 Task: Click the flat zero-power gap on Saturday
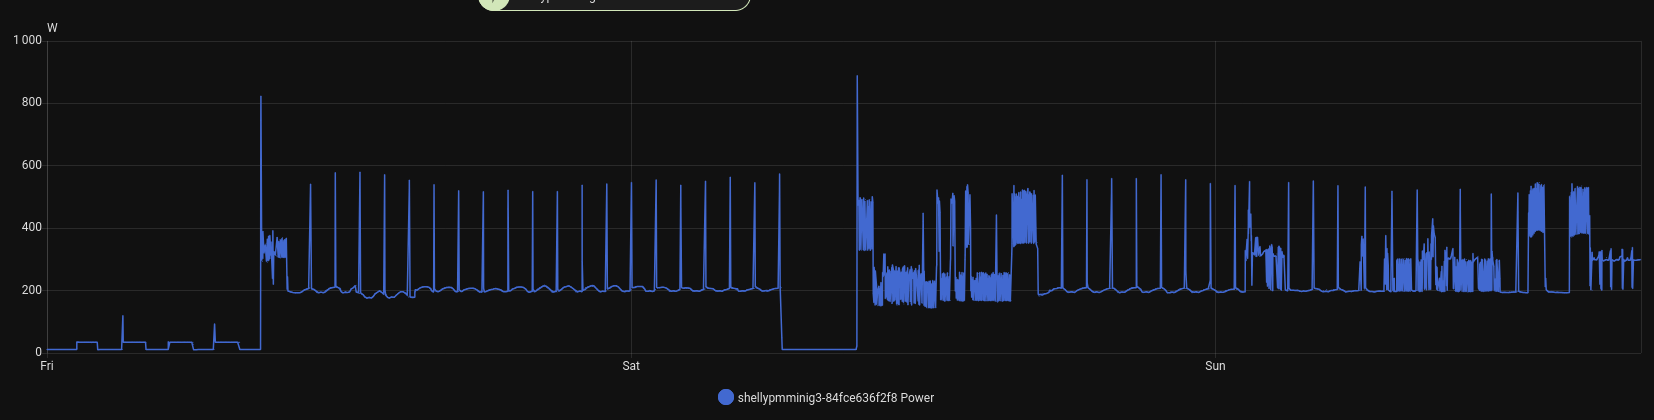(x=819, y=349)
